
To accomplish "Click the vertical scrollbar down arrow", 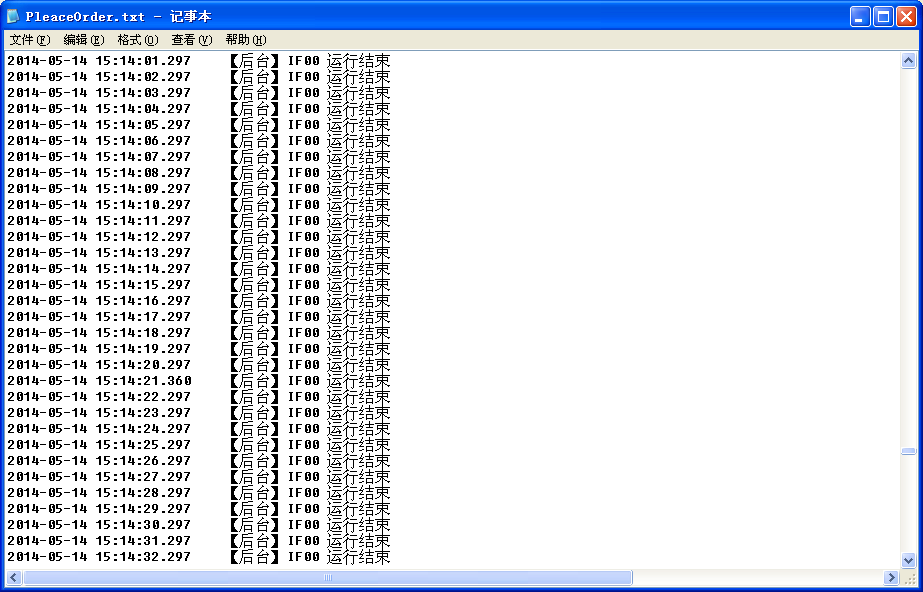I will pos(908,560).
